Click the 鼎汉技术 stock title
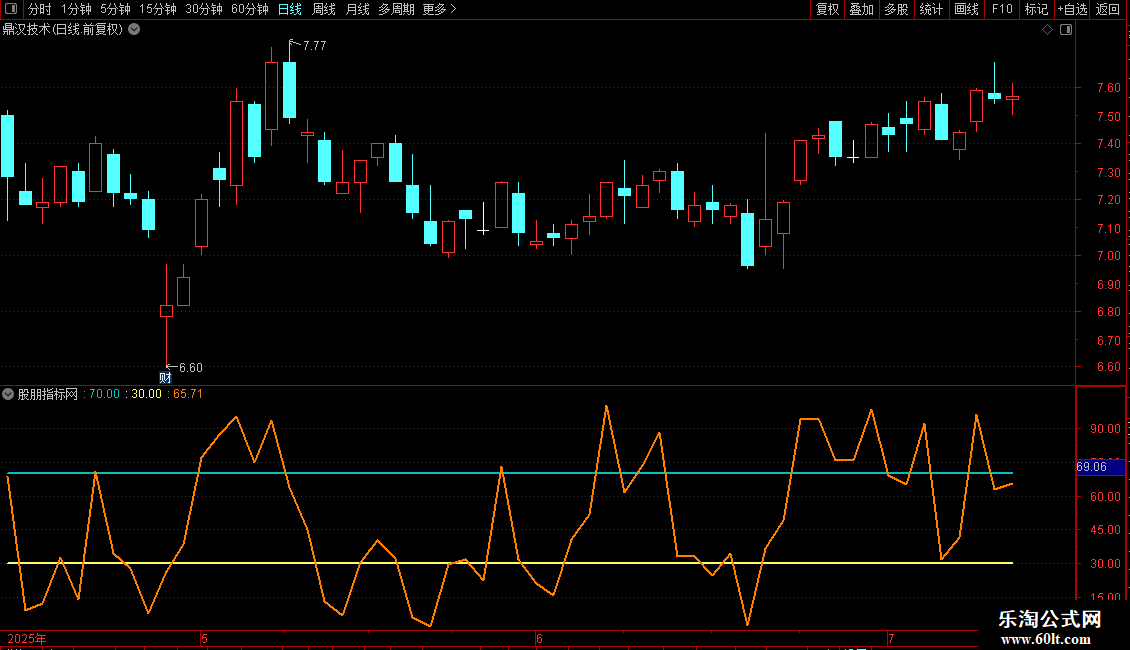1130x650 pixels. tap(63, 30)
